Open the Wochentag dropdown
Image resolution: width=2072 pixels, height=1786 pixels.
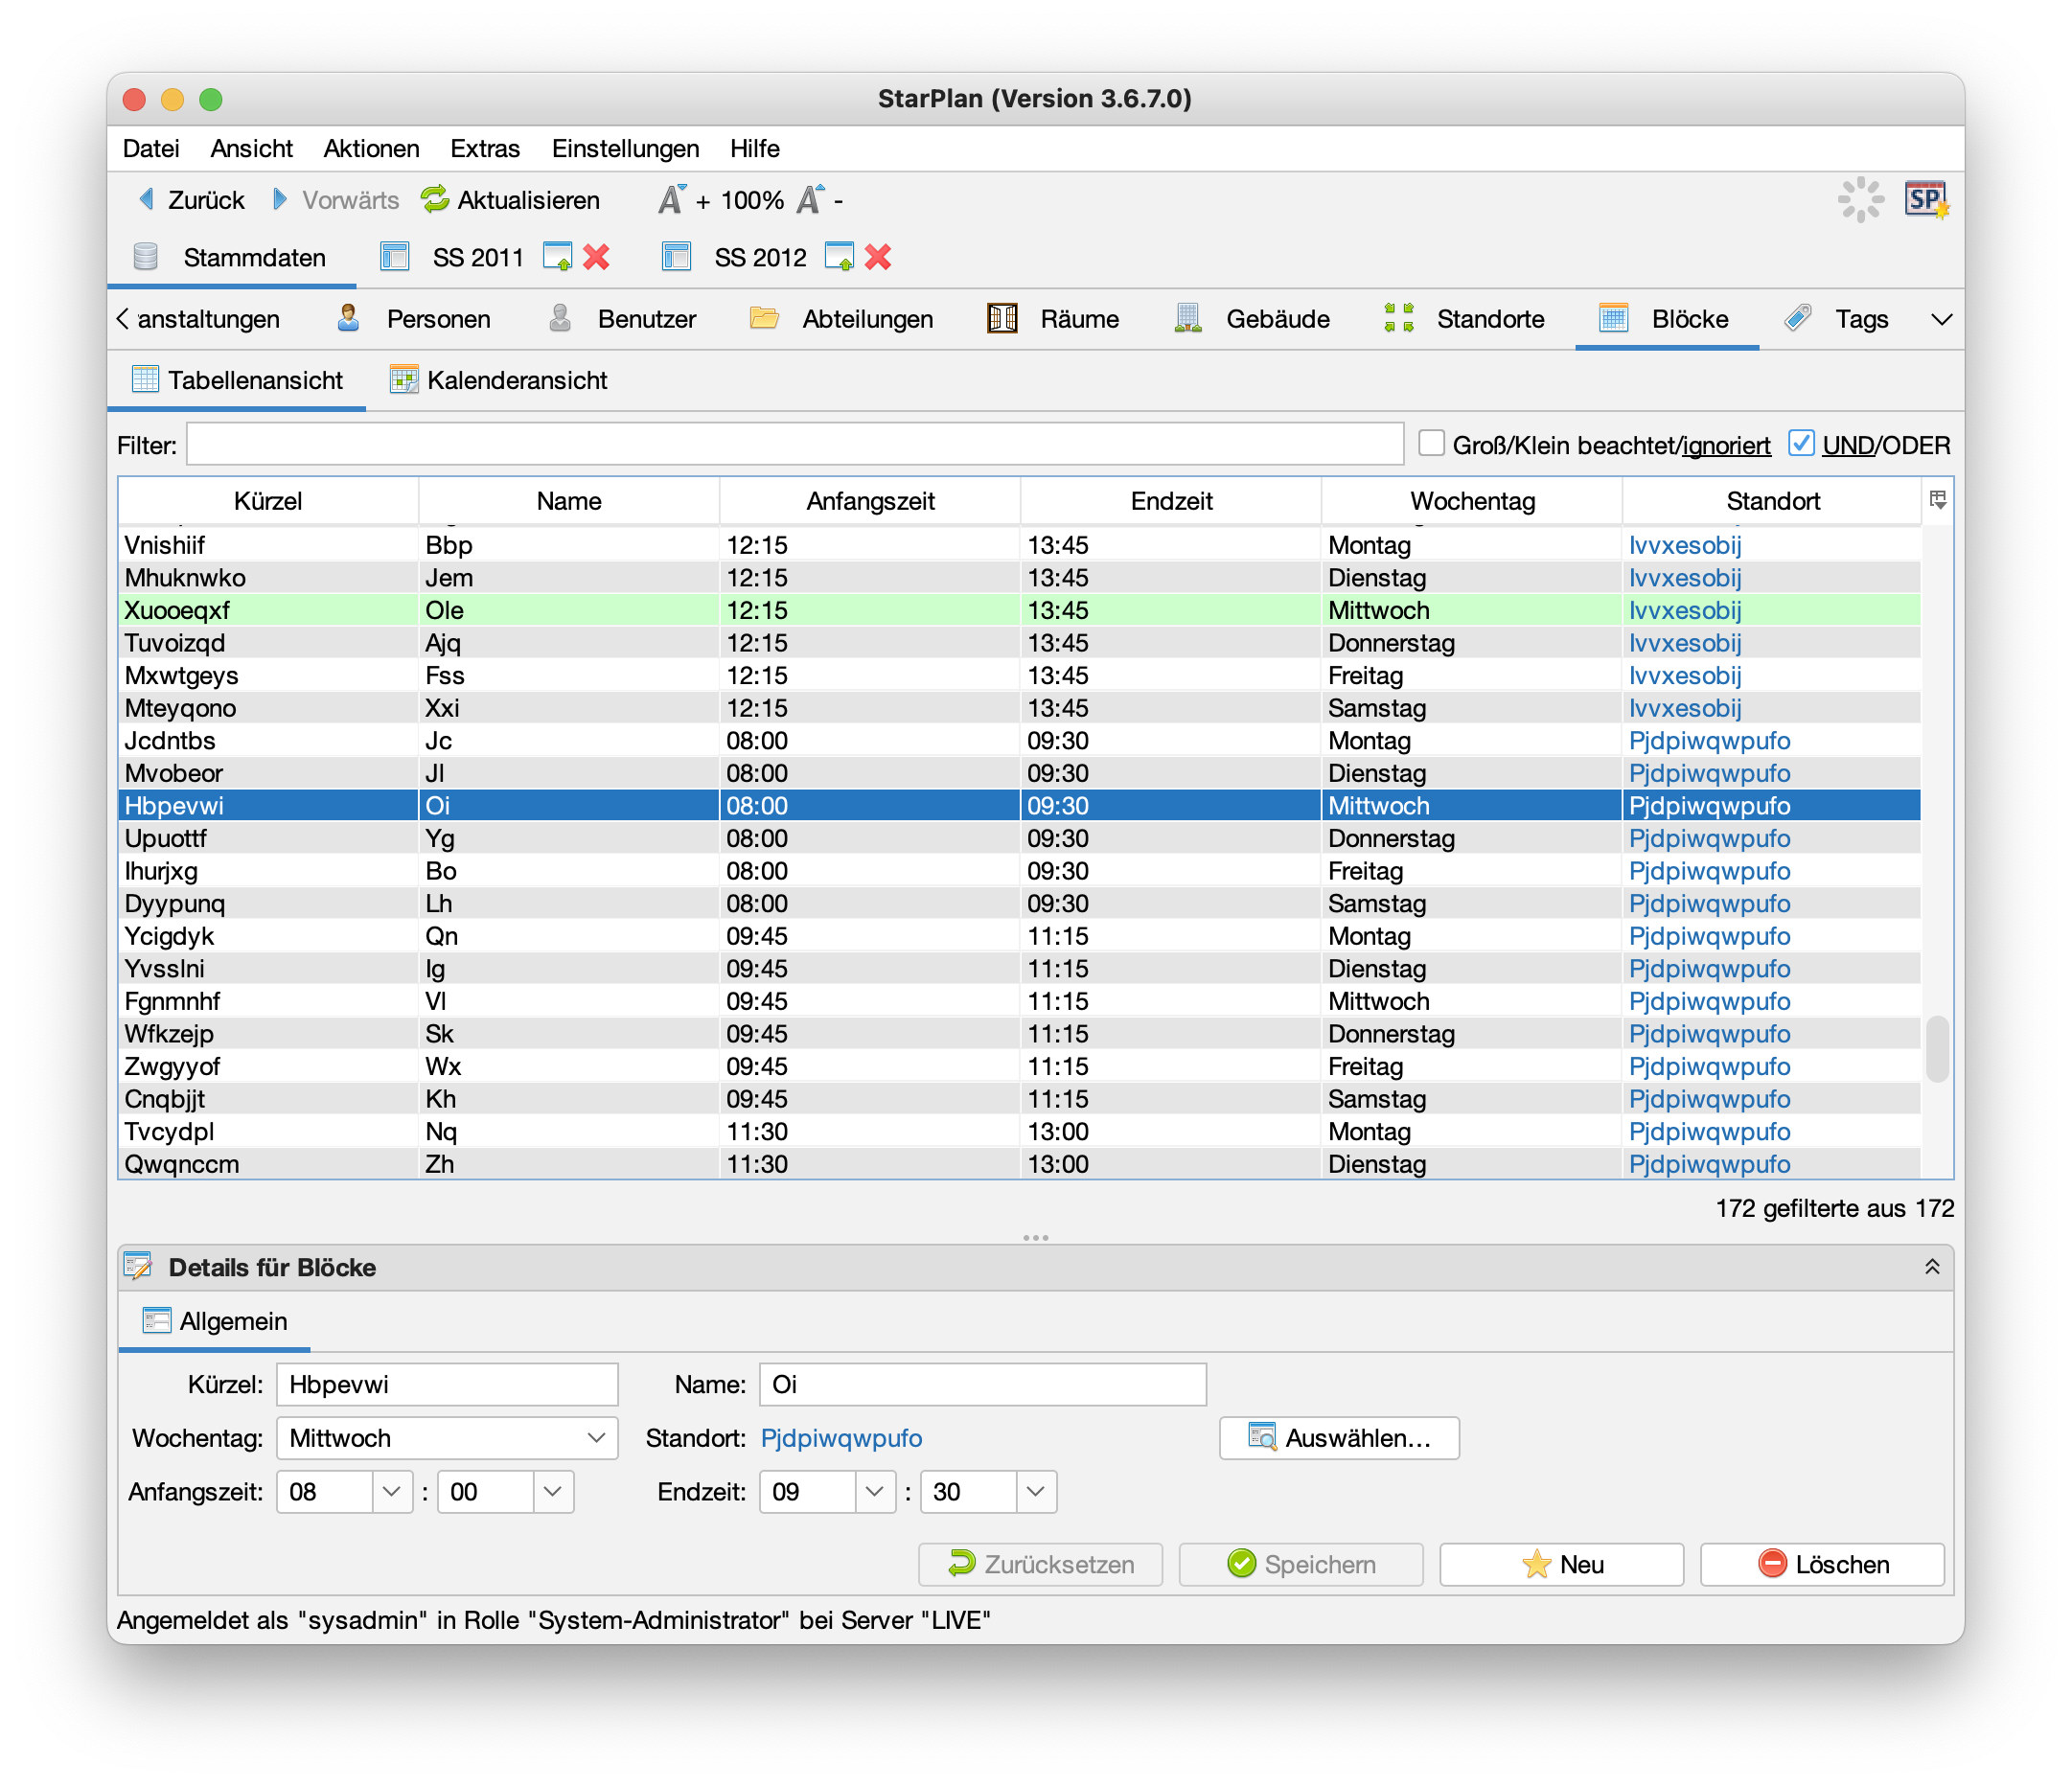(x=596, y=1438)
